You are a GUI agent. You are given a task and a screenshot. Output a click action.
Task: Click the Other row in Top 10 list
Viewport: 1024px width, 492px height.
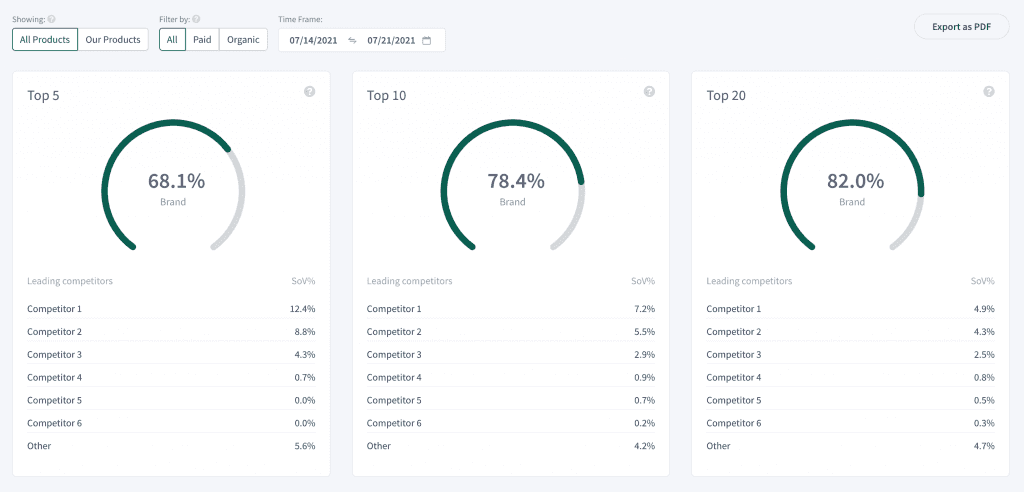tap(379, 446)
